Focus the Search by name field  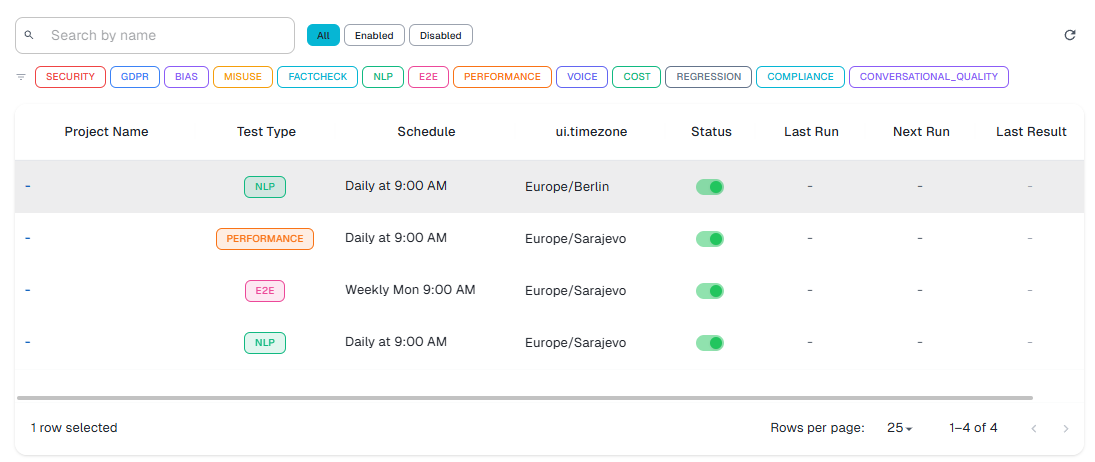(165, 35)
